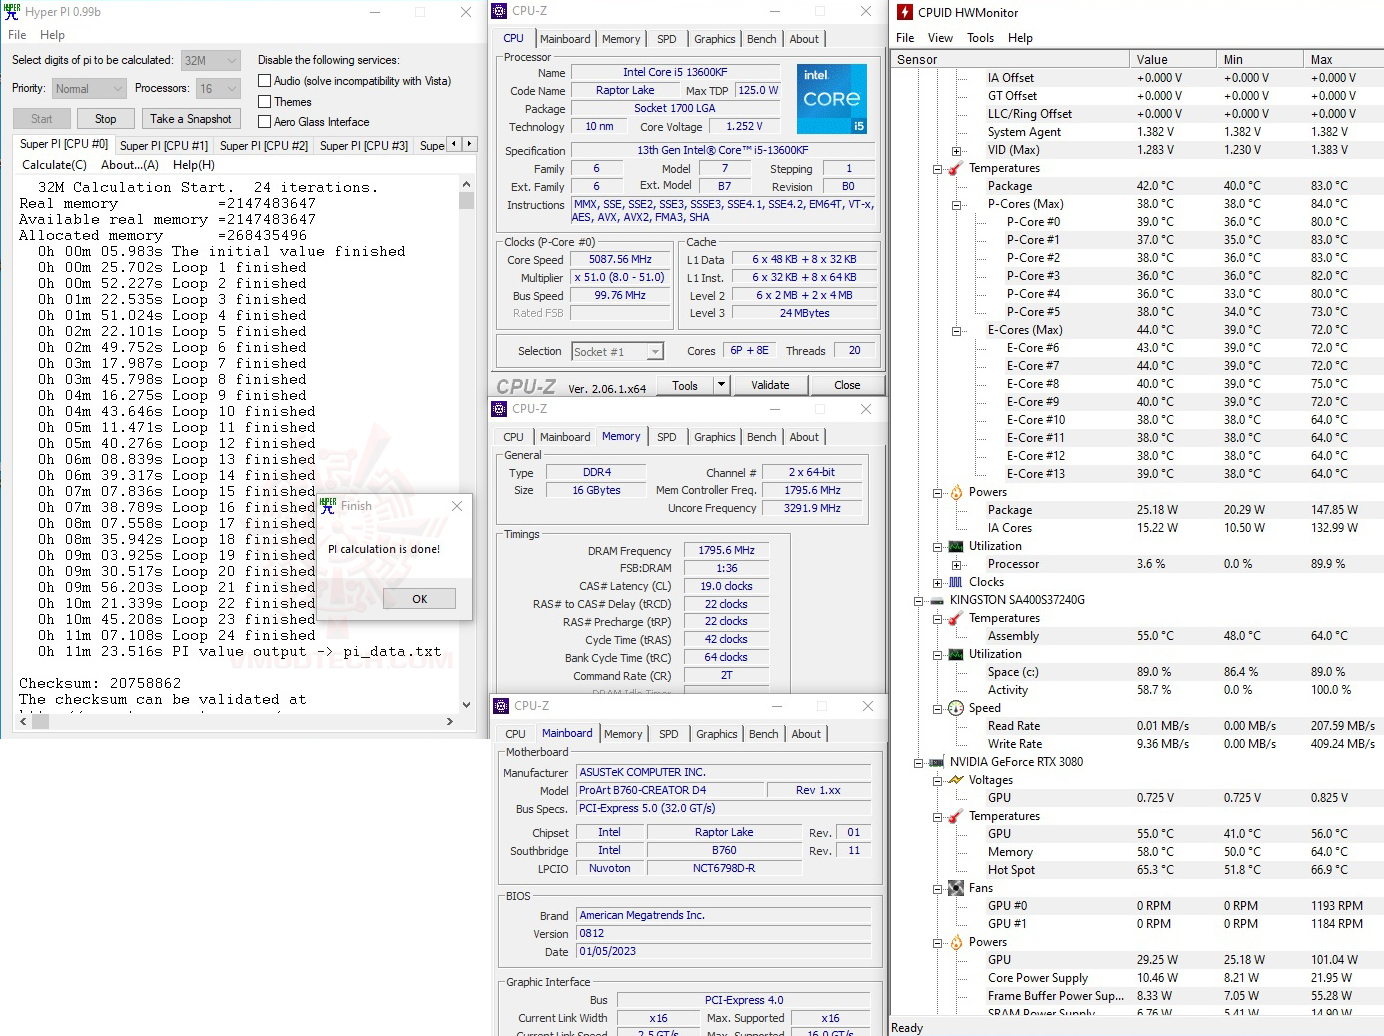The width and height of the screenshot is (1384, 1036).
Task: Open the Tools dropdown arrow in CPU-Z
Action: (720, 385)
